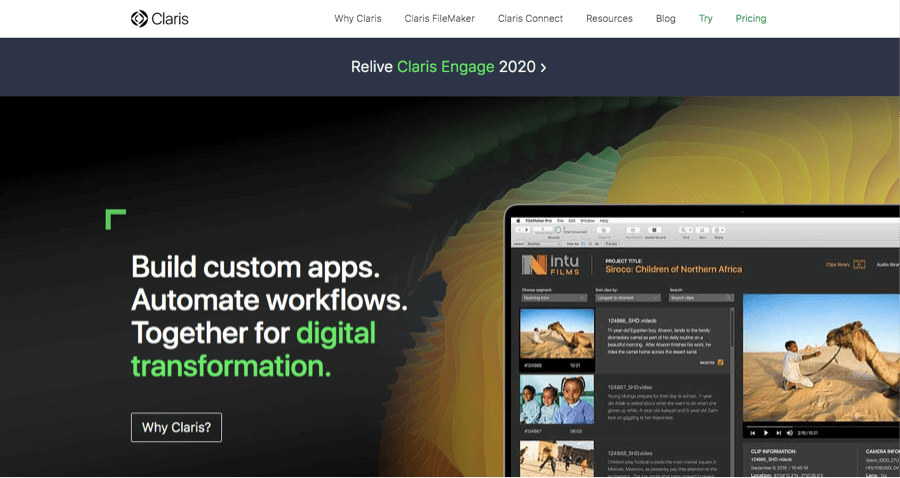The height and width of the screenshot is (478, 900).
Task: Open the Edit menu in FileMaker
Action: coord(572,221)
